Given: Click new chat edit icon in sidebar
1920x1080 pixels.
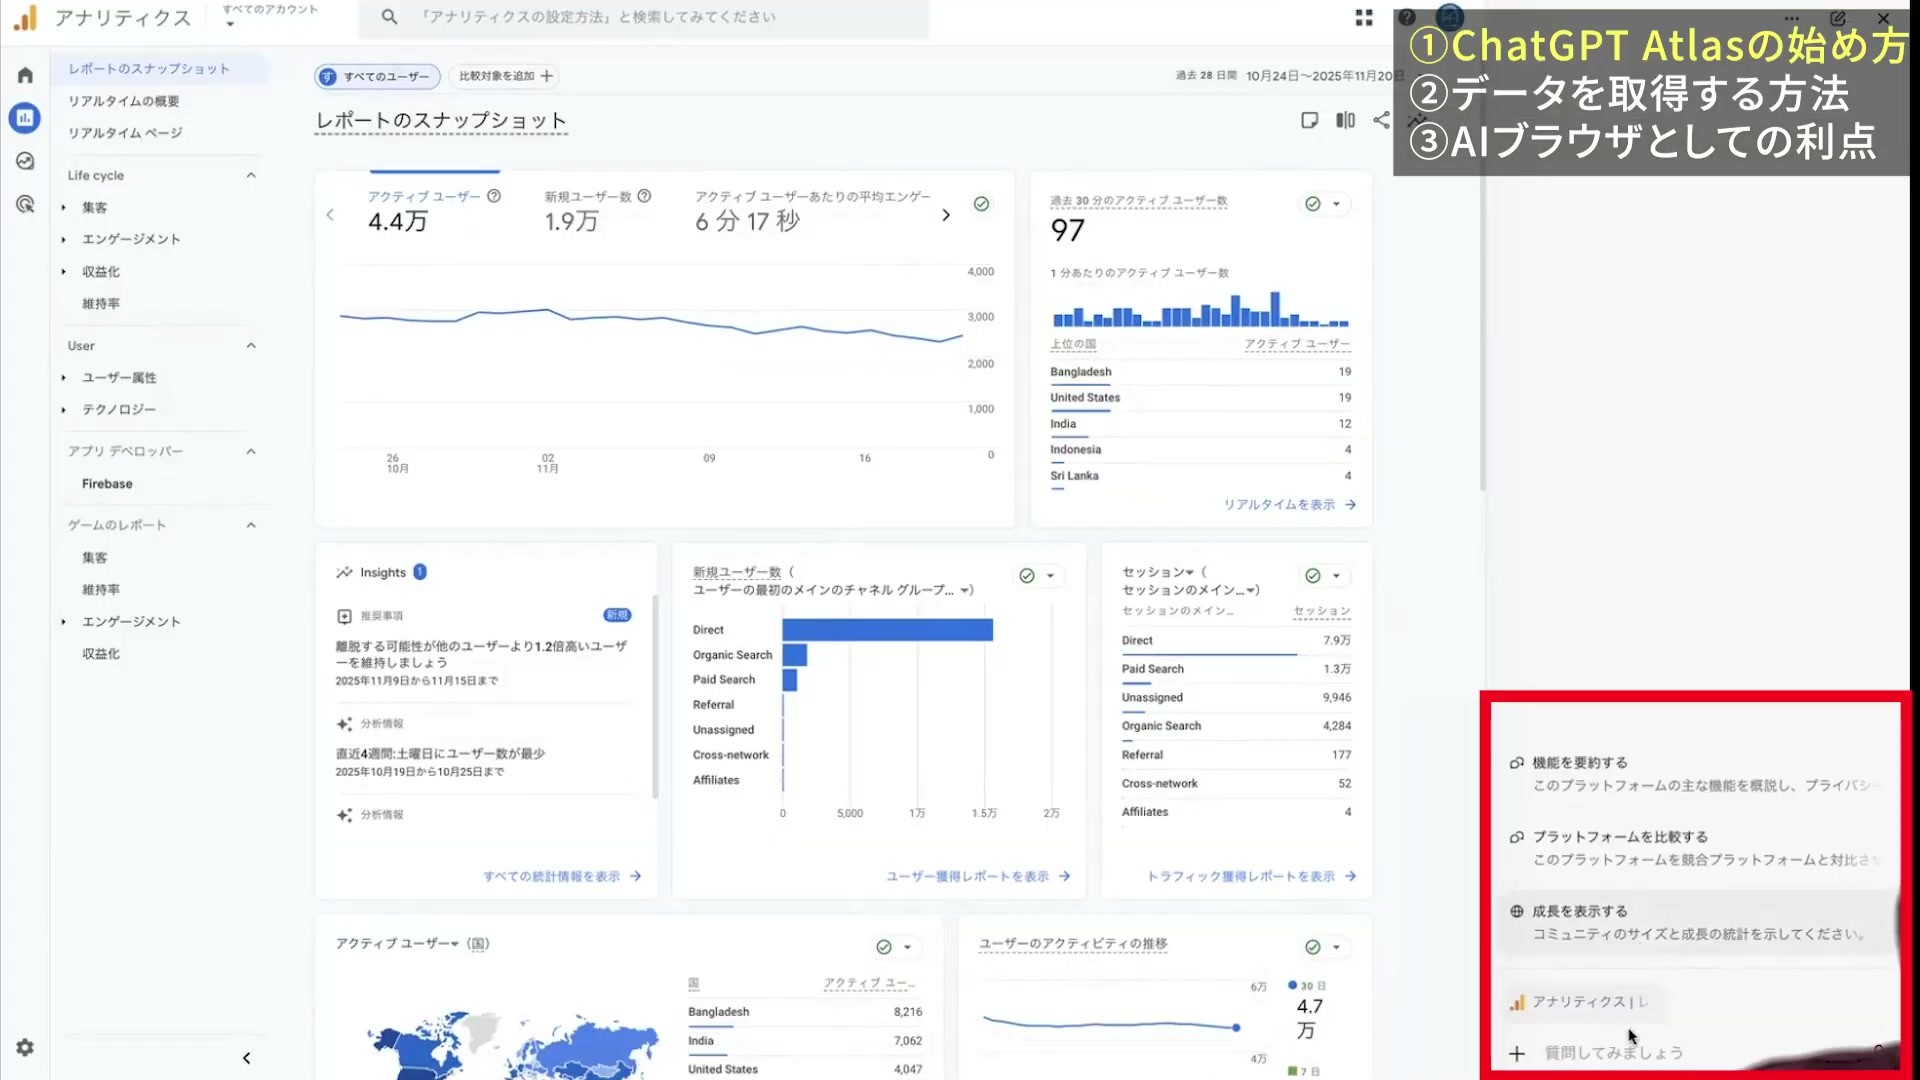Looking at the screenshot, I should 1837,18.
